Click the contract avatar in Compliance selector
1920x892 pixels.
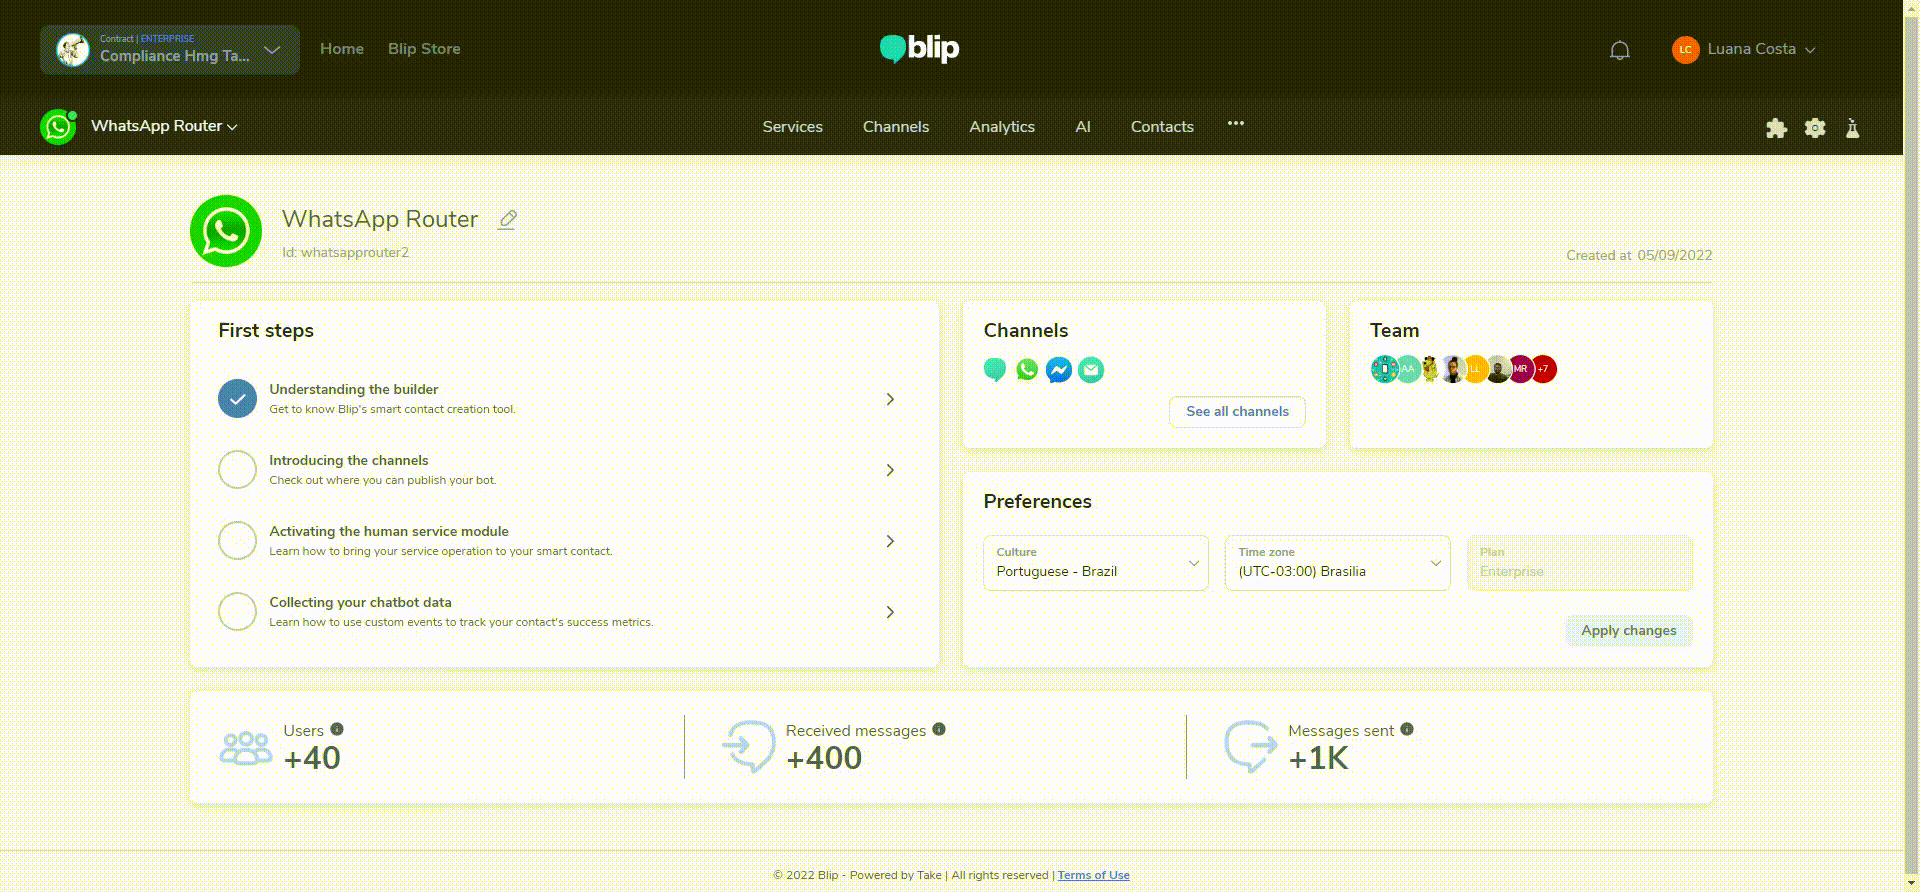[x=73, y=50]
